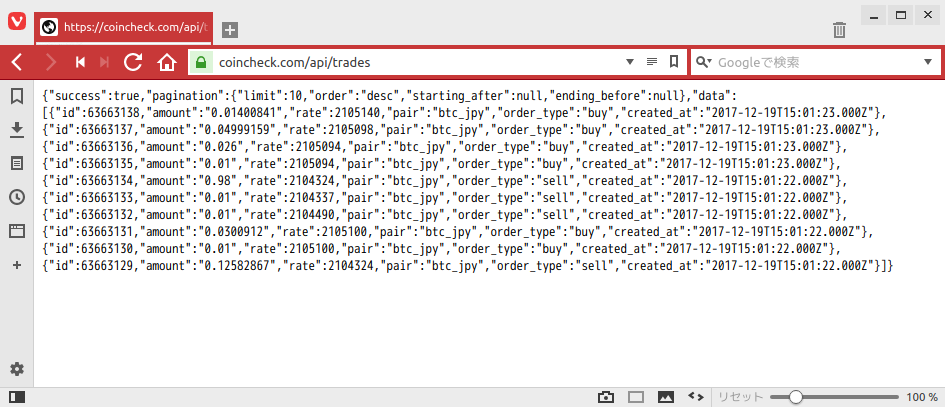Viewport: 945px width, 407px height.
Task: Toggle image loading in status bar
Action: coord(665,397)
